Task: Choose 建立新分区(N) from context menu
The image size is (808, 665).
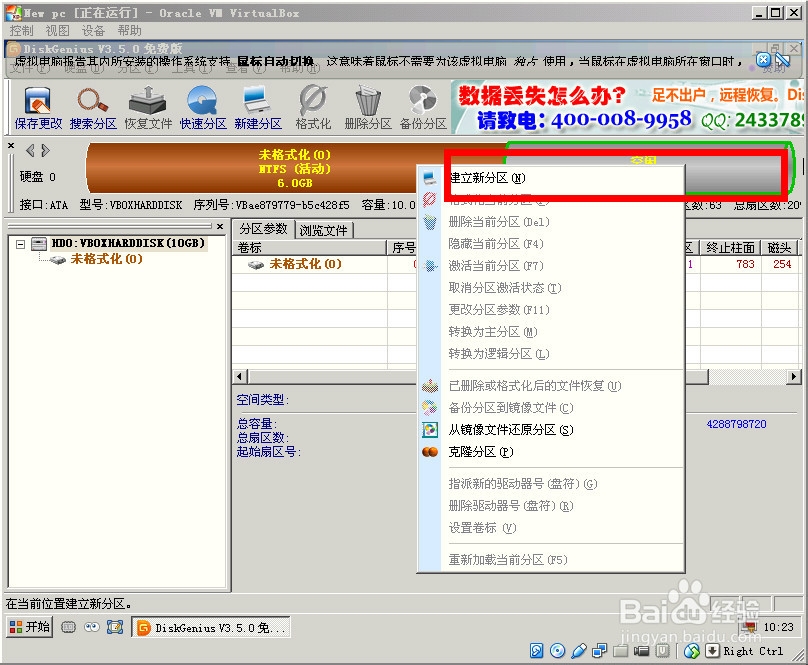Action: (x=551, y=178)
